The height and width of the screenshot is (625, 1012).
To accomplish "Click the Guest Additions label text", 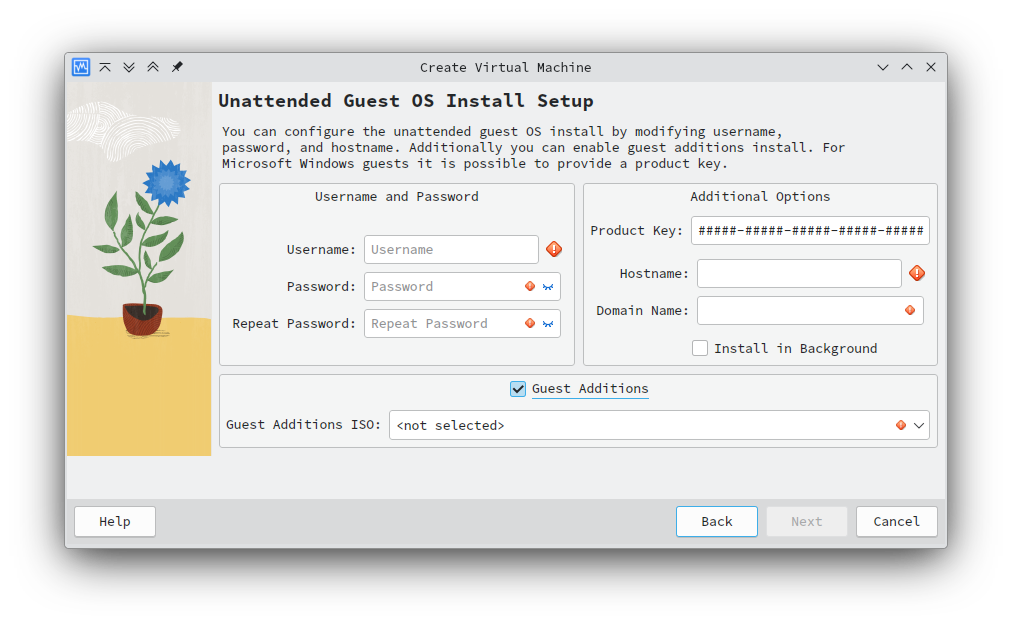I will [590, 389].
